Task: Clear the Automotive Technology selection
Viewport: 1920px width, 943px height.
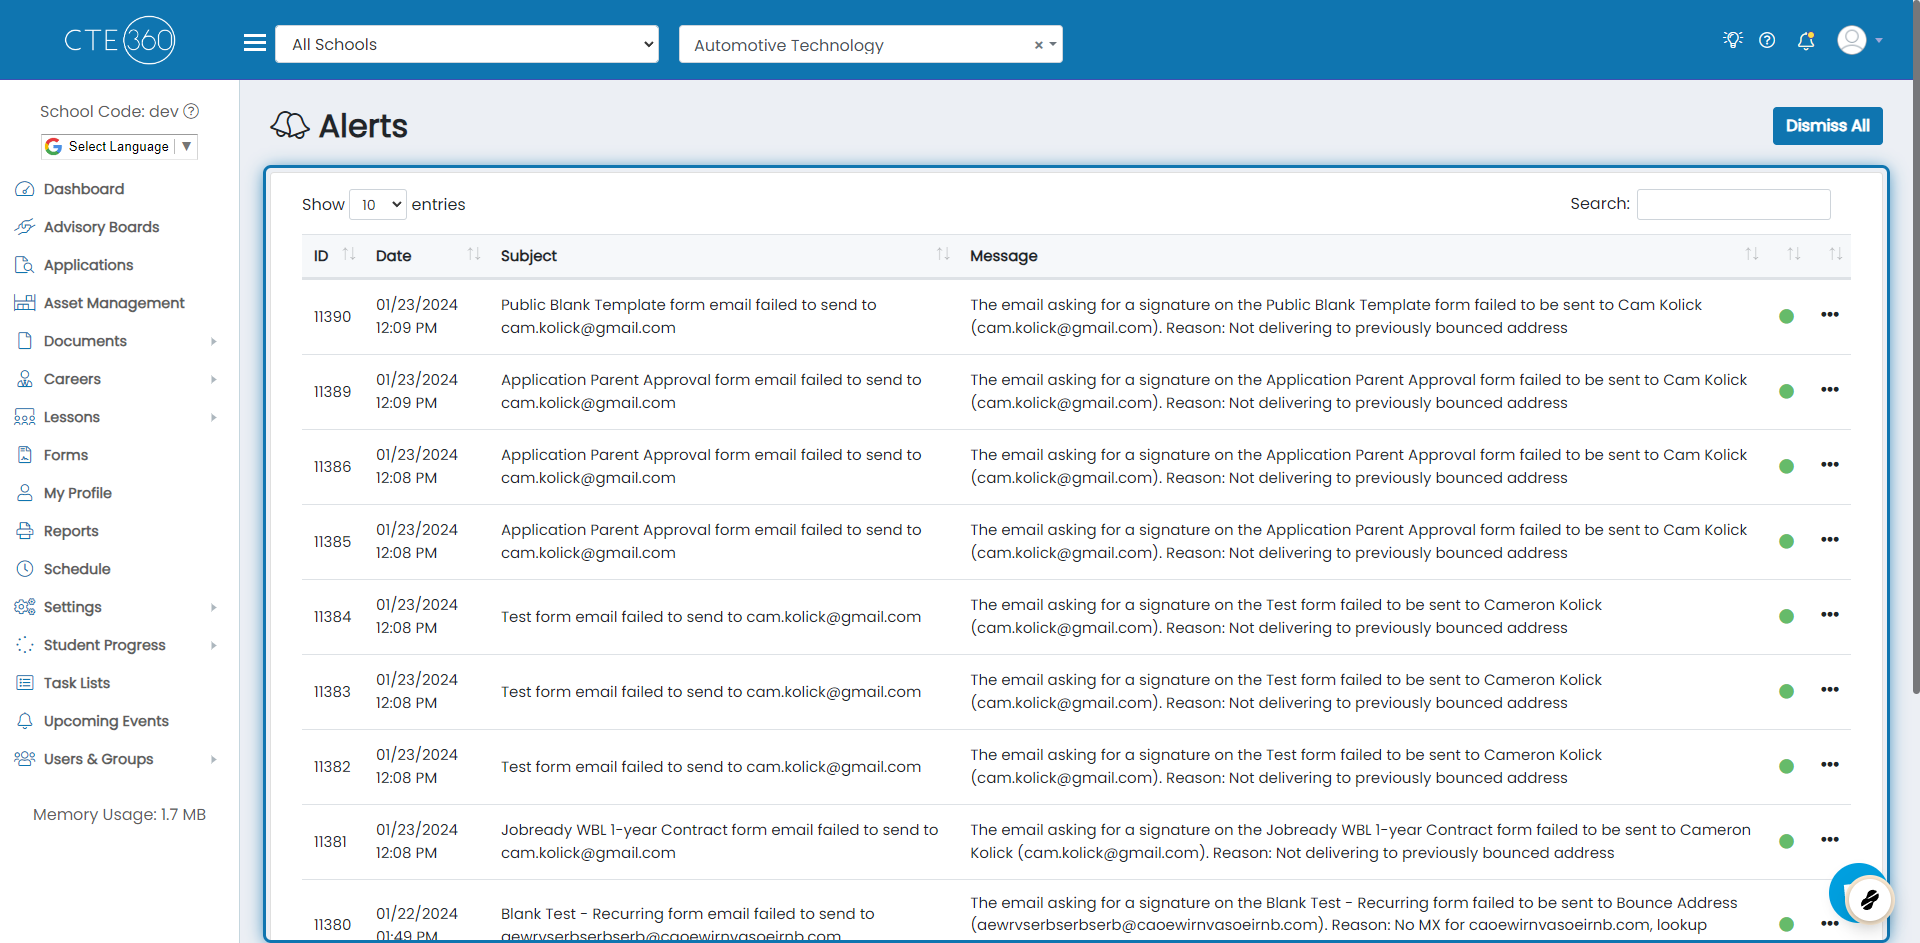Action: [x=1038, y=45]
